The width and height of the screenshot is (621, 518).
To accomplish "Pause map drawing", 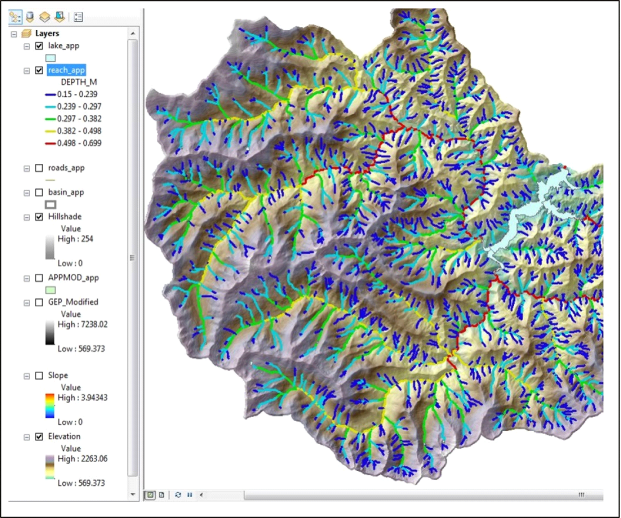I will [x=189, y=495].
